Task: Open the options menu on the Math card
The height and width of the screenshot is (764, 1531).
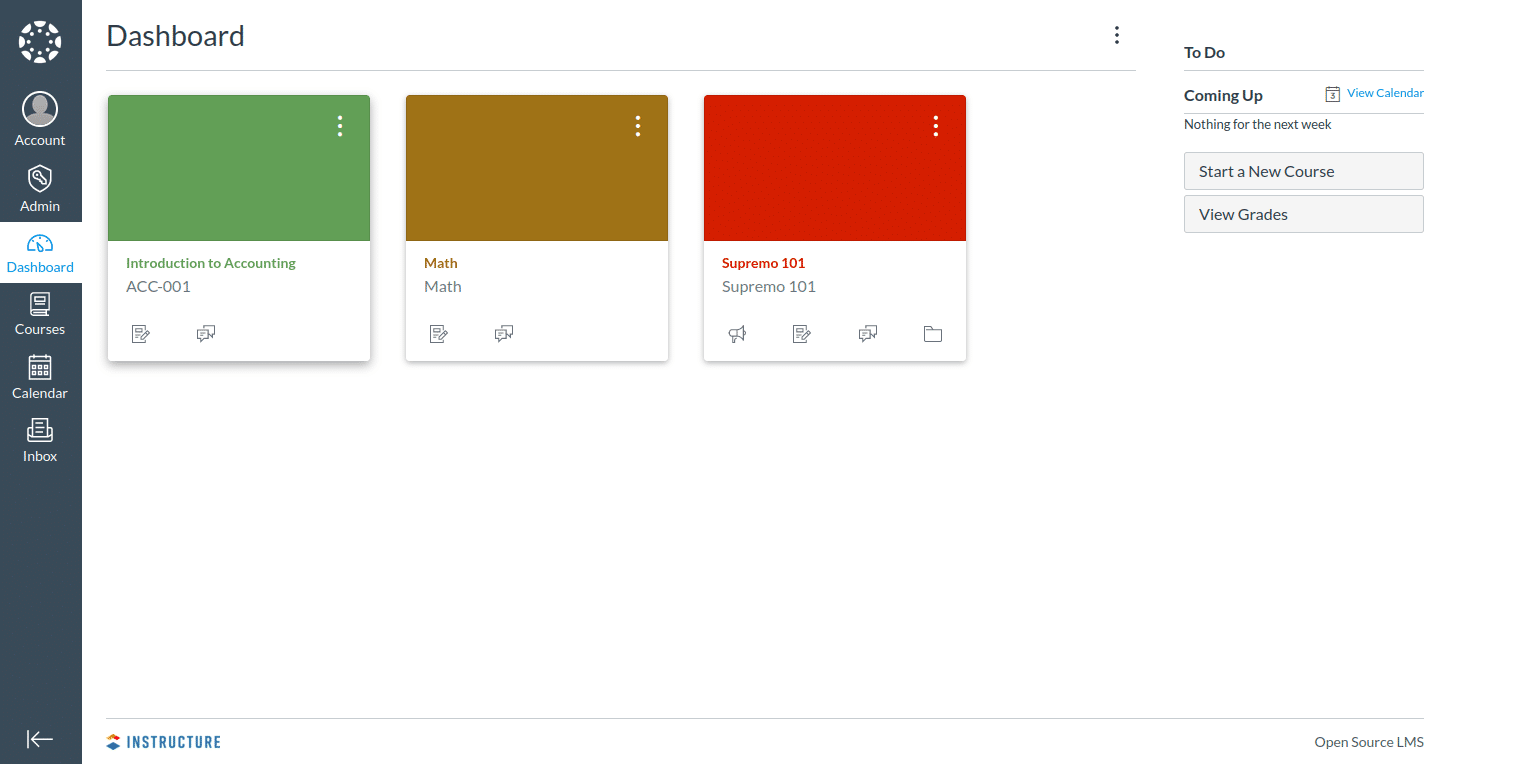Action: click(637, 125)
